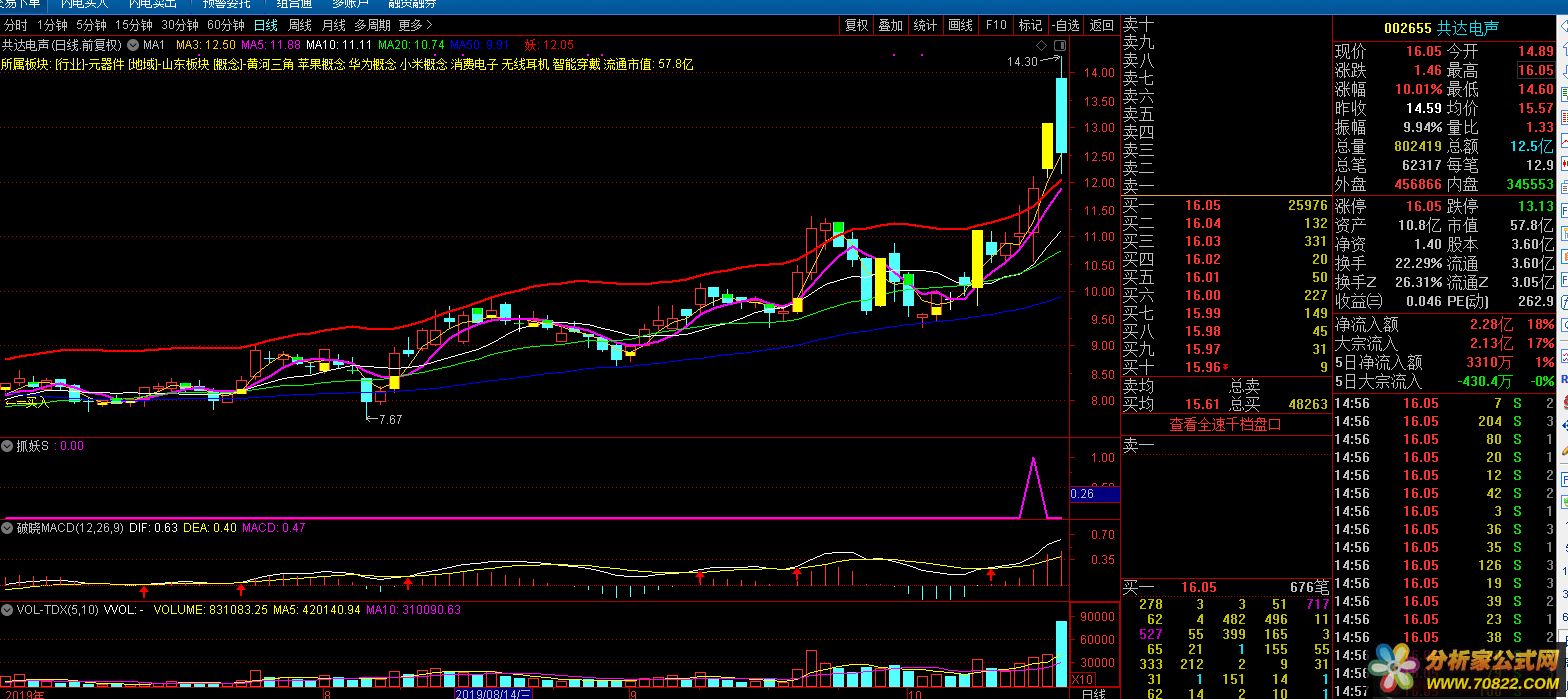Open the 统计 statistics button
Screen dimensions: 1568x699
pyautogui.click(x=925, y=25)
